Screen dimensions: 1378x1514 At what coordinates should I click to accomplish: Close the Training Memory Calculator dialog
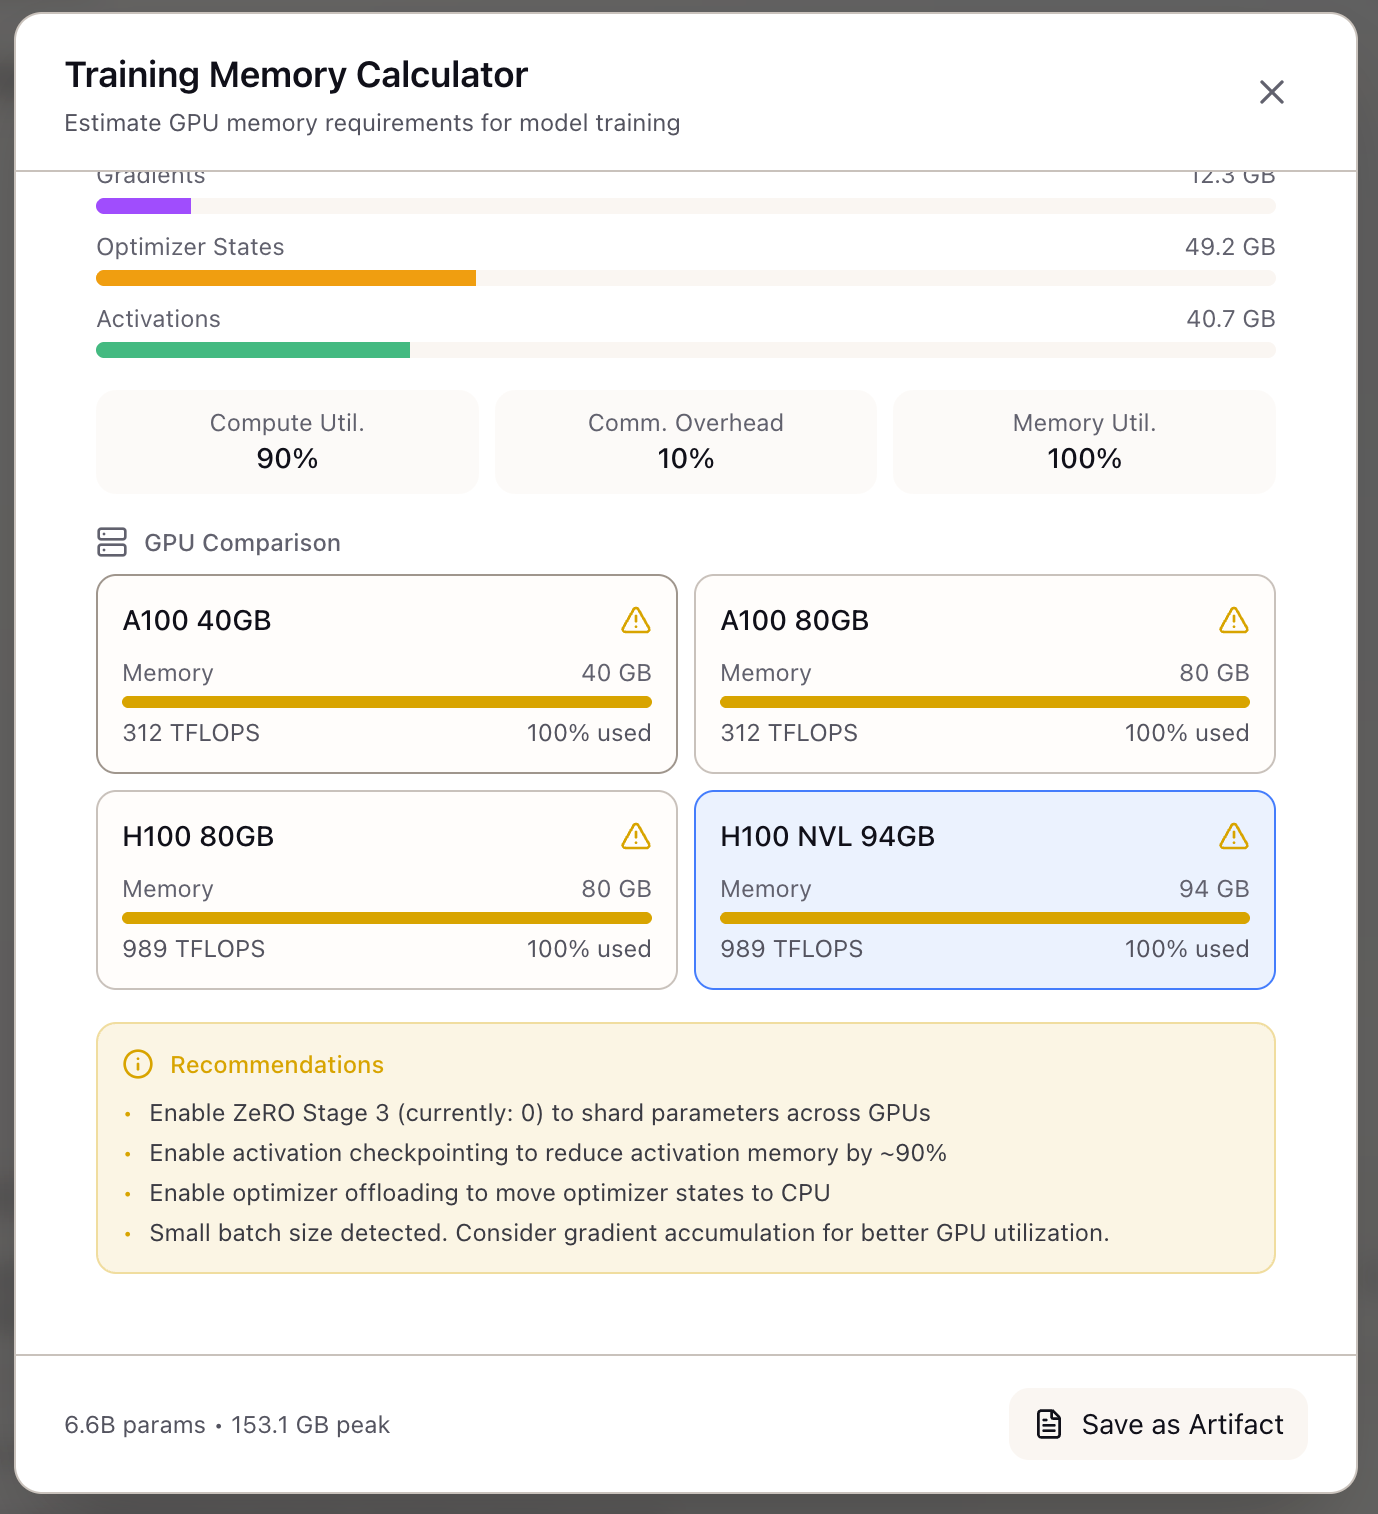[x=1271, y=91]
